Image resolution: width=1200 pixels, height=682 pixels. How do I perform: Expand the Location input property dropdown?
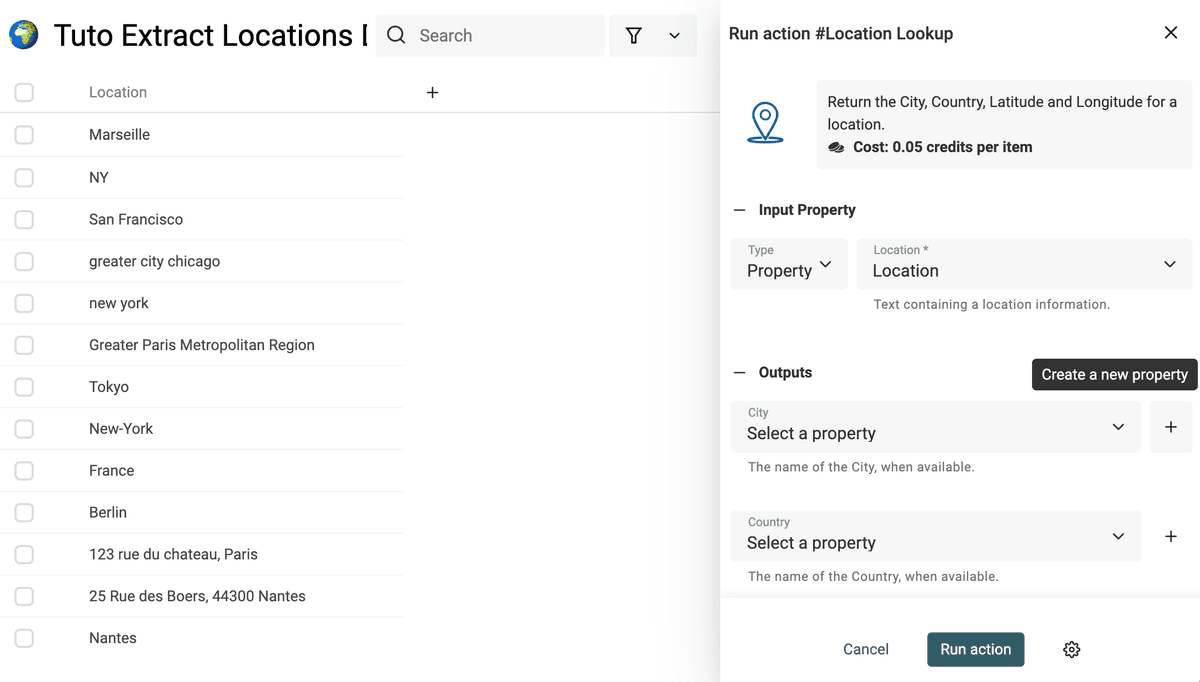[1024, 264]
